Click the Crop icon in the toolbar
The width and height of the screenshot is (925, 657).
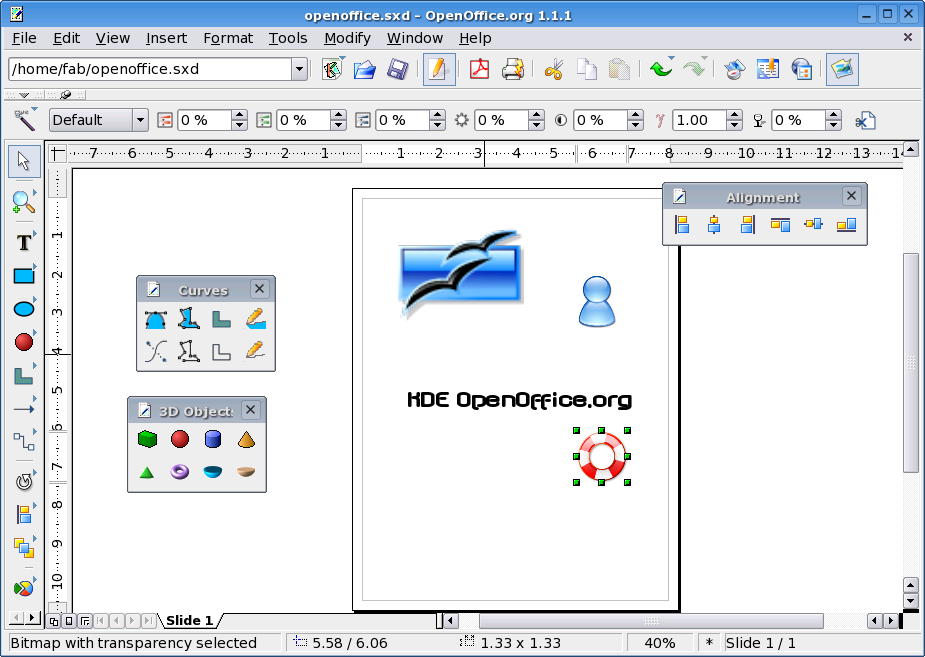[x=865, y=121]
